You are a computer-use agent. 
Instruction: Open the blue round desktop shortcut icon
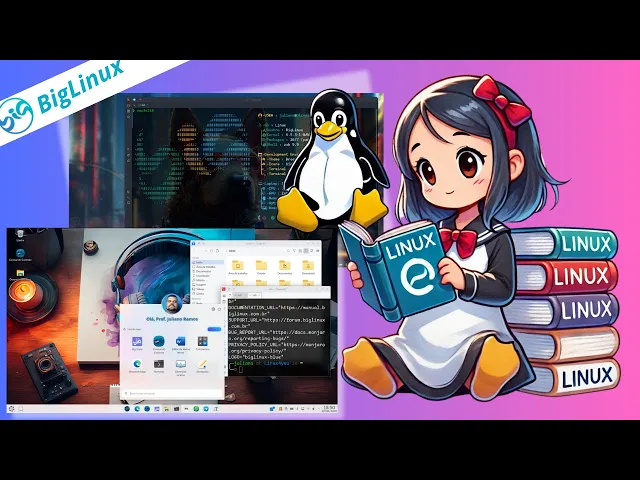(20, 253)
